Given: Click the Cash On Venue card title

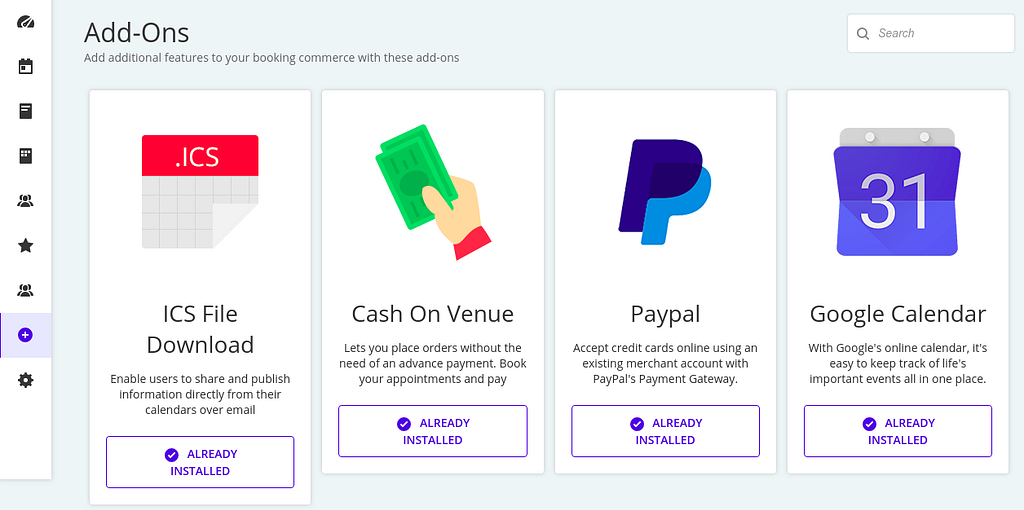Looking at the screenshot, I should click(x=433, y=314).
